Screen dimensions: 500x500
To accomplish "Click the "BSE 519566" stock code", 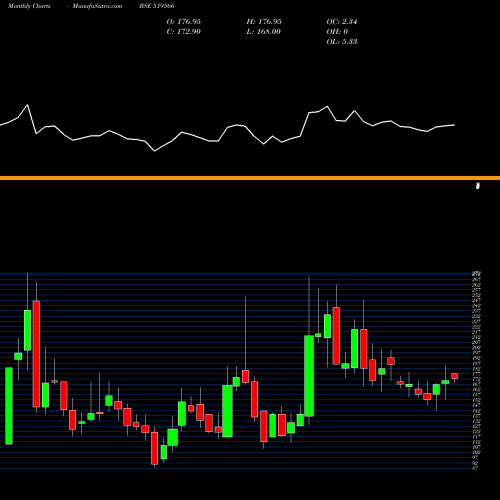I will (157, 6).
